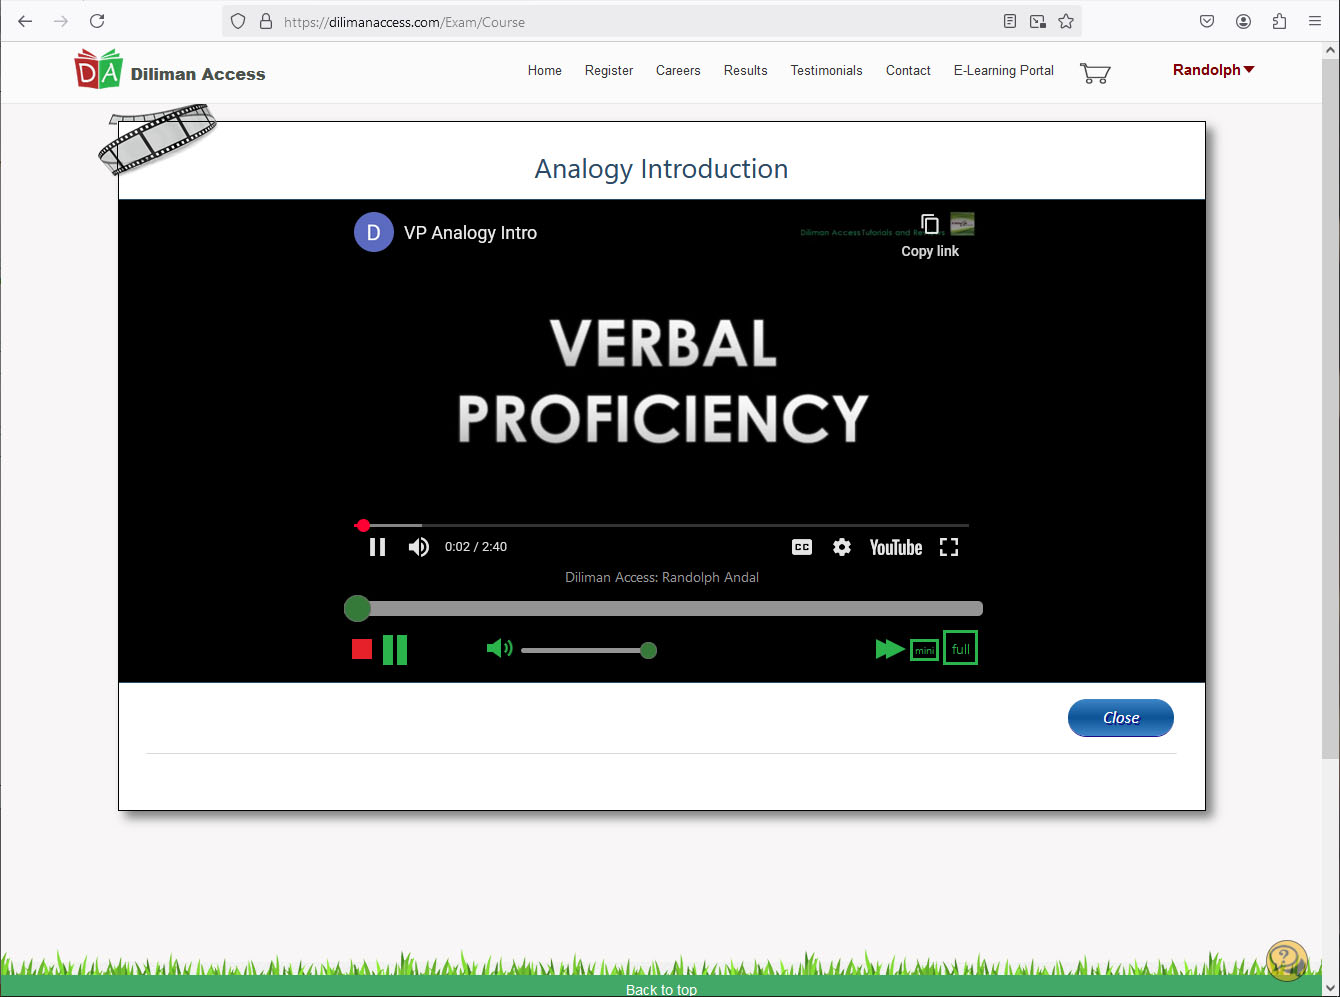
Task: Mute using the green speaker icon
Action: [499, 649]
